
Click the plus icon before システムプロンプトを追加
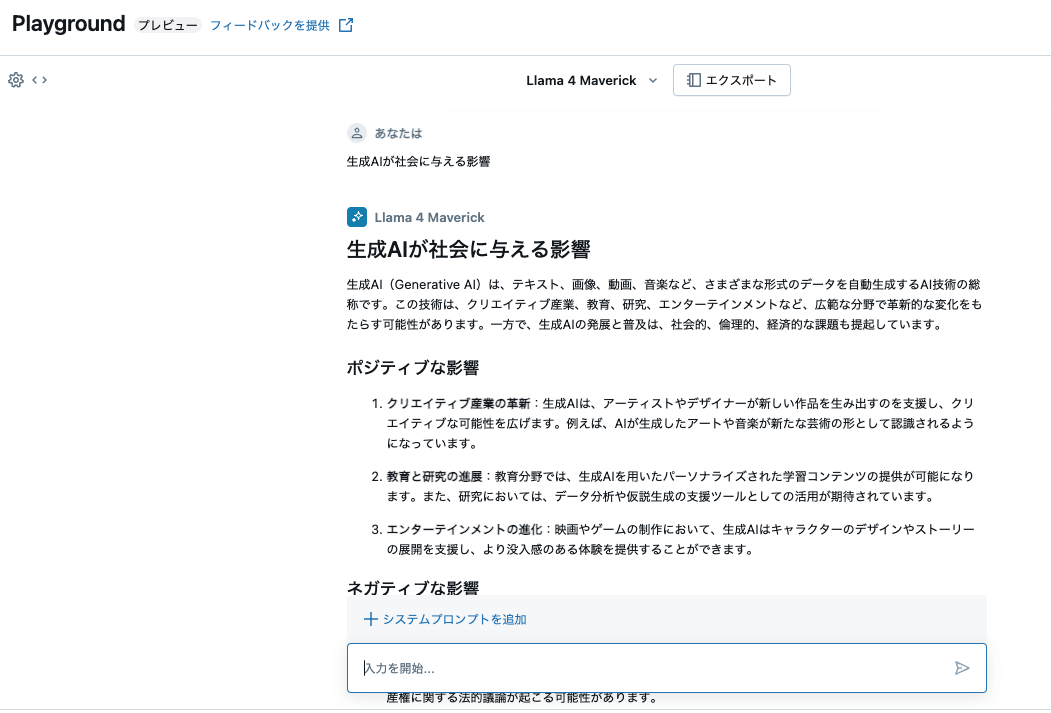[369, 620]
